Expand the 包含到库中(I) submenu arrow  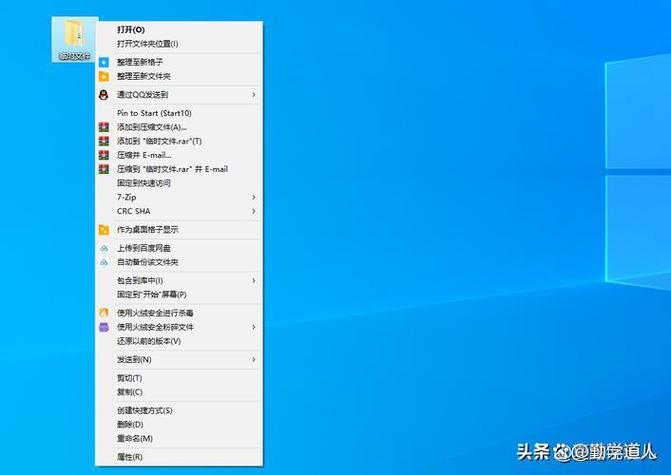pos(254,281)
